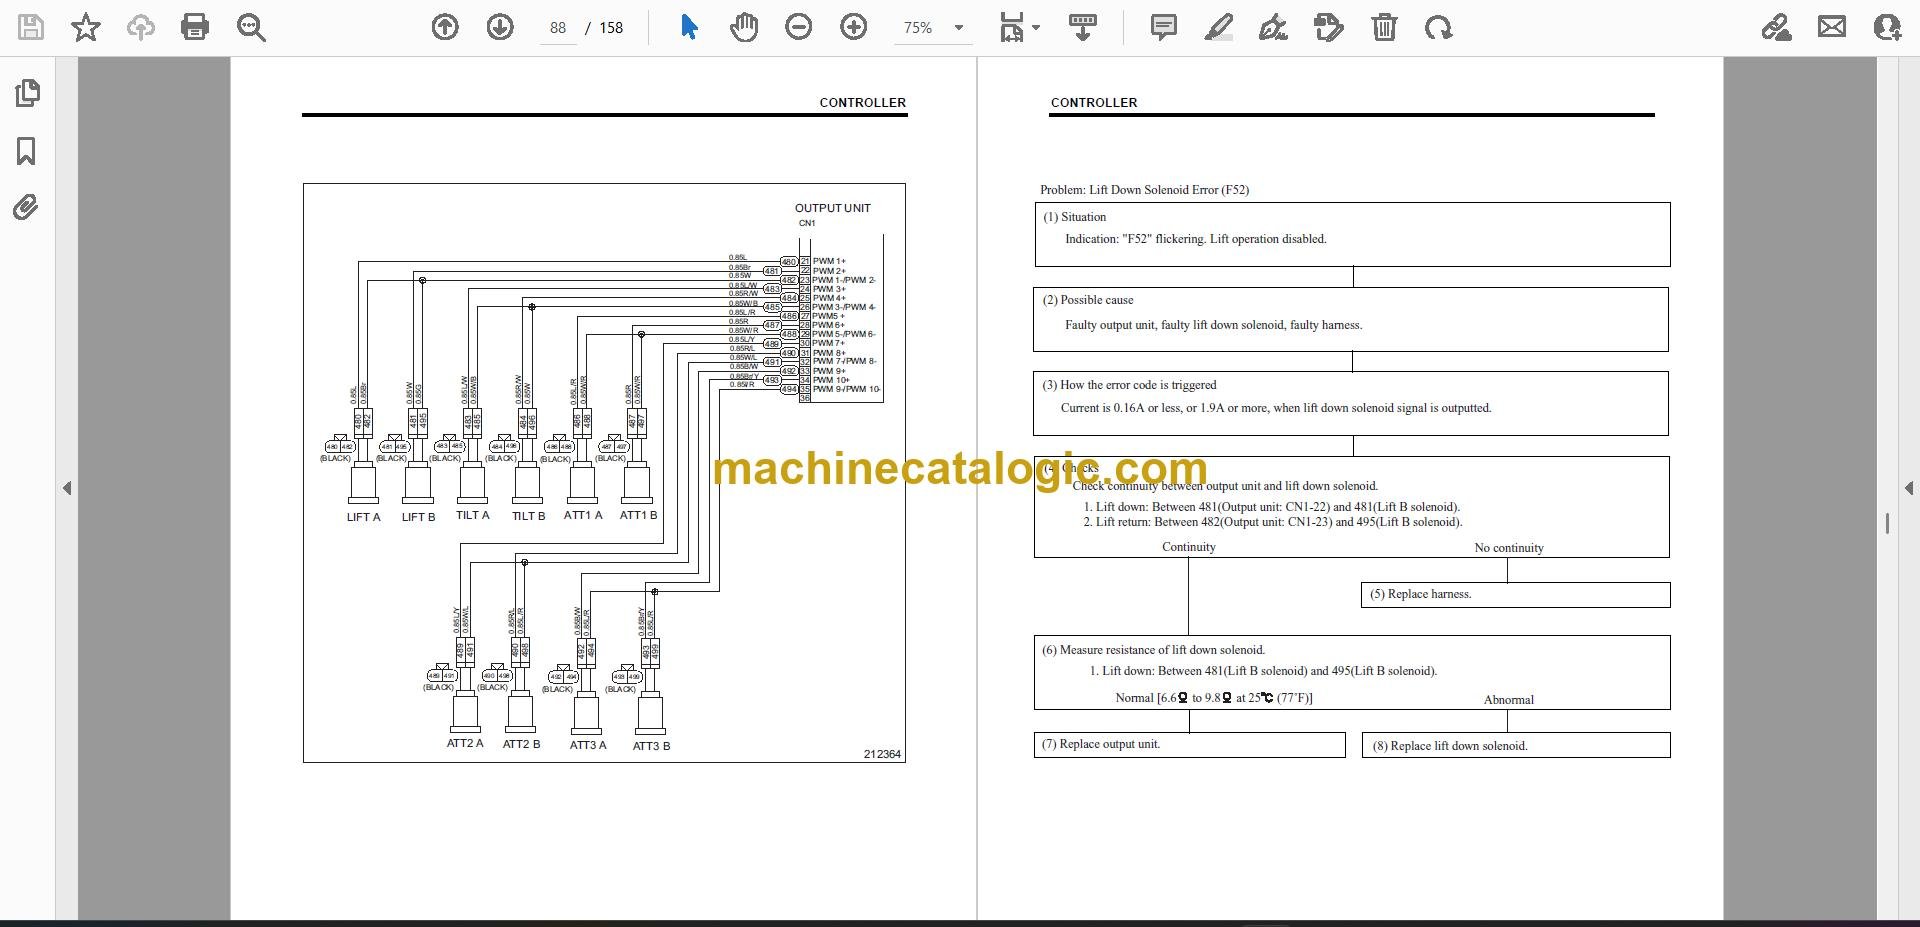
Task: Click the 'TILT A' solenoid label
Action: point(473,515)
